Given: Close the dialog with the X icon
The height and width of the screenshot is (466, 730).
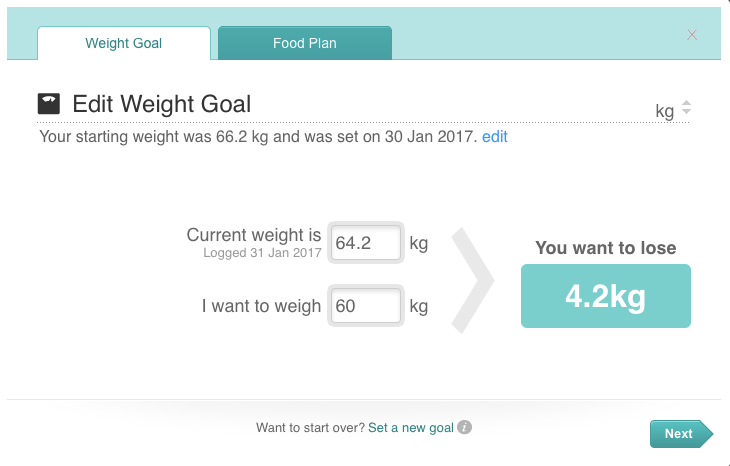Looking at the screenshot, I should coord(692,35).
